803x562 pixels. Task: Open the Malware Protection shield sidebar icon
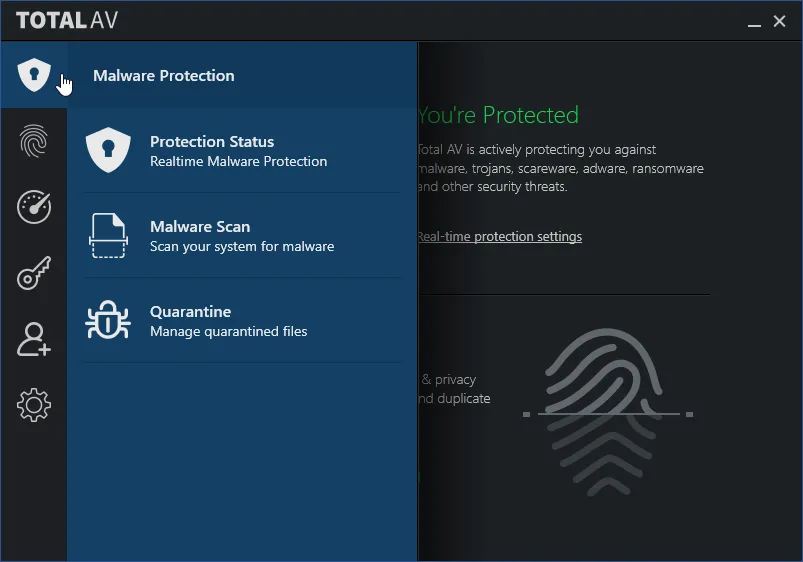[x=34, y=75]
